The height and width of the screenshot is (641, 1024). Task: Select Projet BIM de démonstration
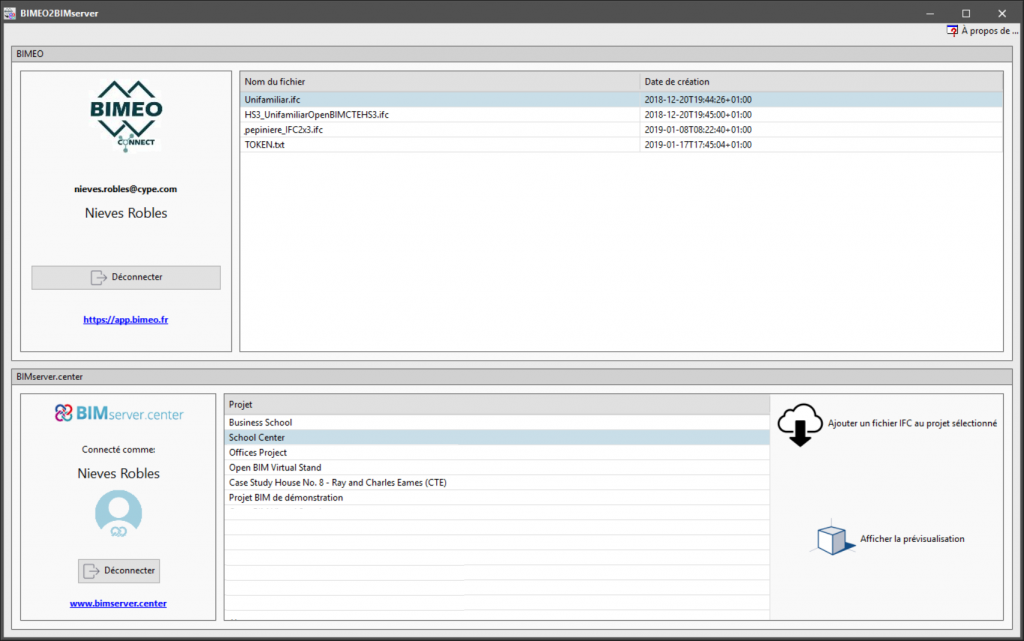pos(497,497)
